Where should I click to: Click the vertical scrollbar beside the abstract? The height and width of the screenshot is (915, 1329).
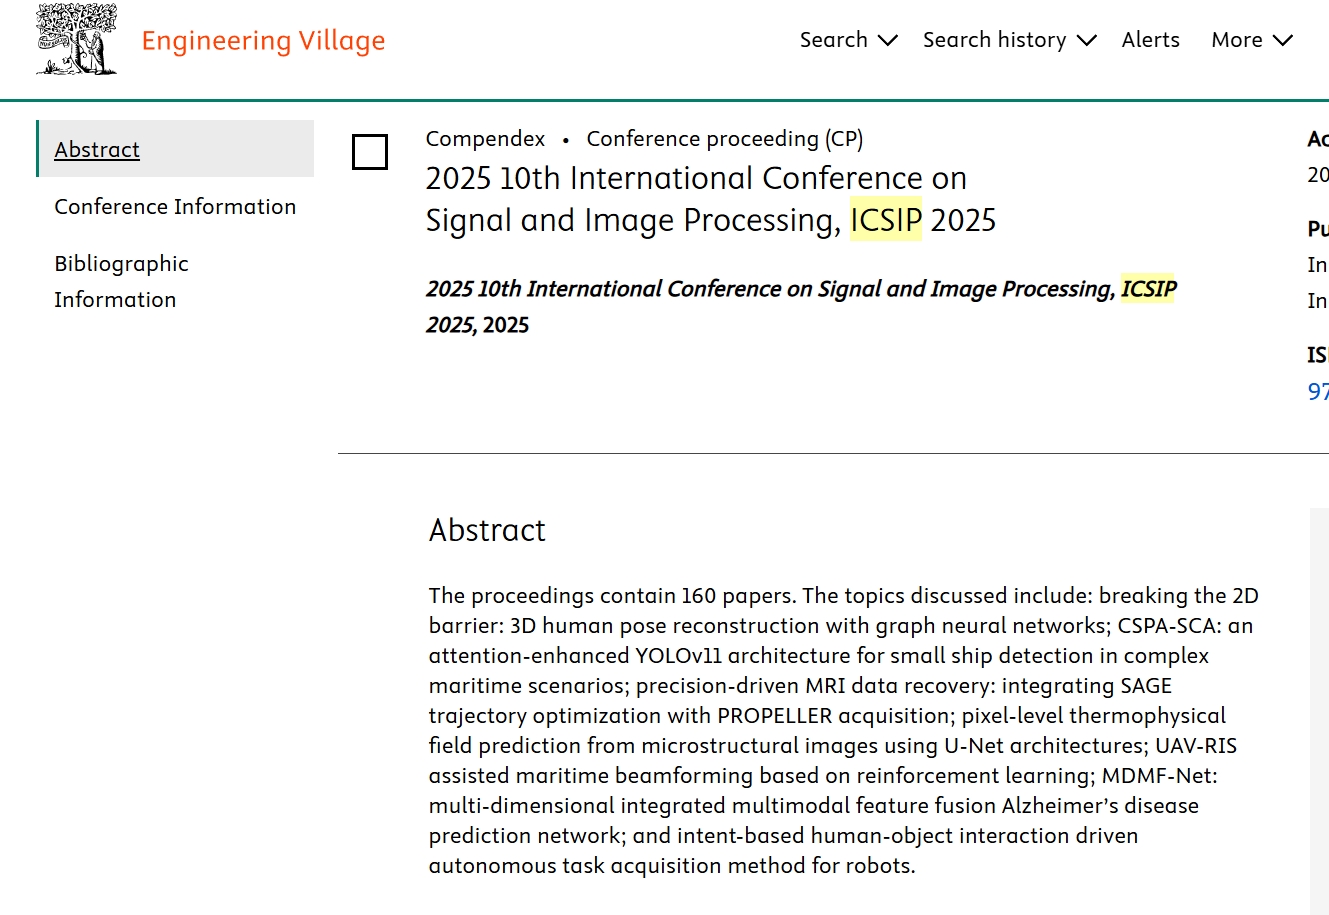[1319, 700]
